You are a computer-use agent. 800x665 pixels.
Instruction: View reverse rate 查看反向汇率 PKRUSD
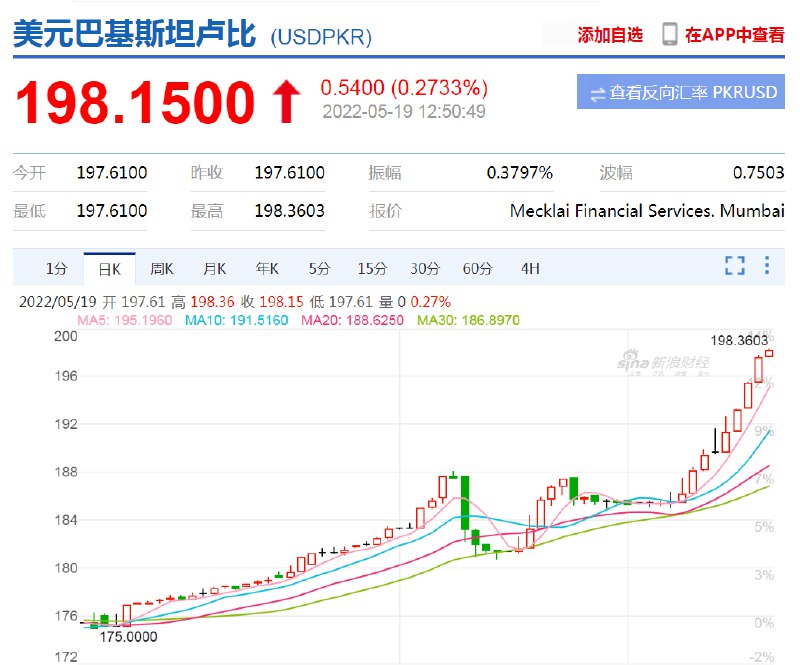pyautogui.click(x=681, y=92)
